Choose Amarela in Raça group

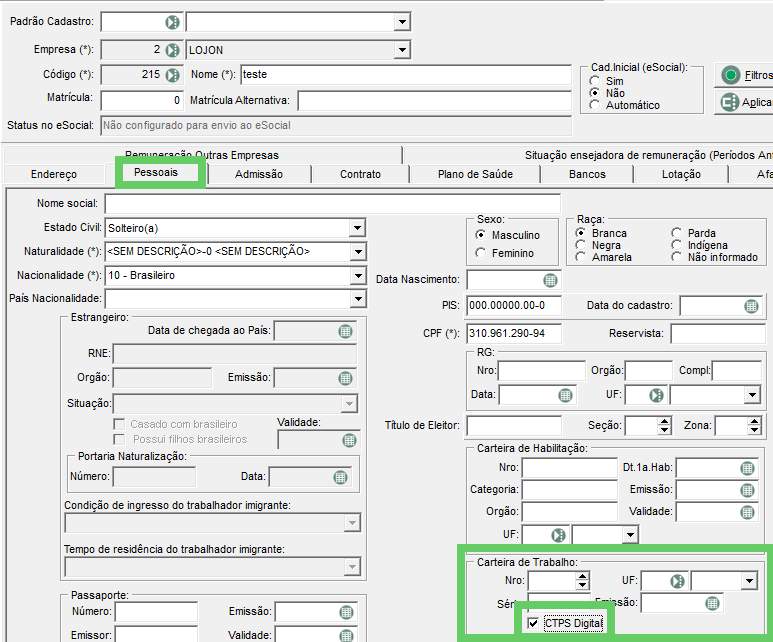581,257
